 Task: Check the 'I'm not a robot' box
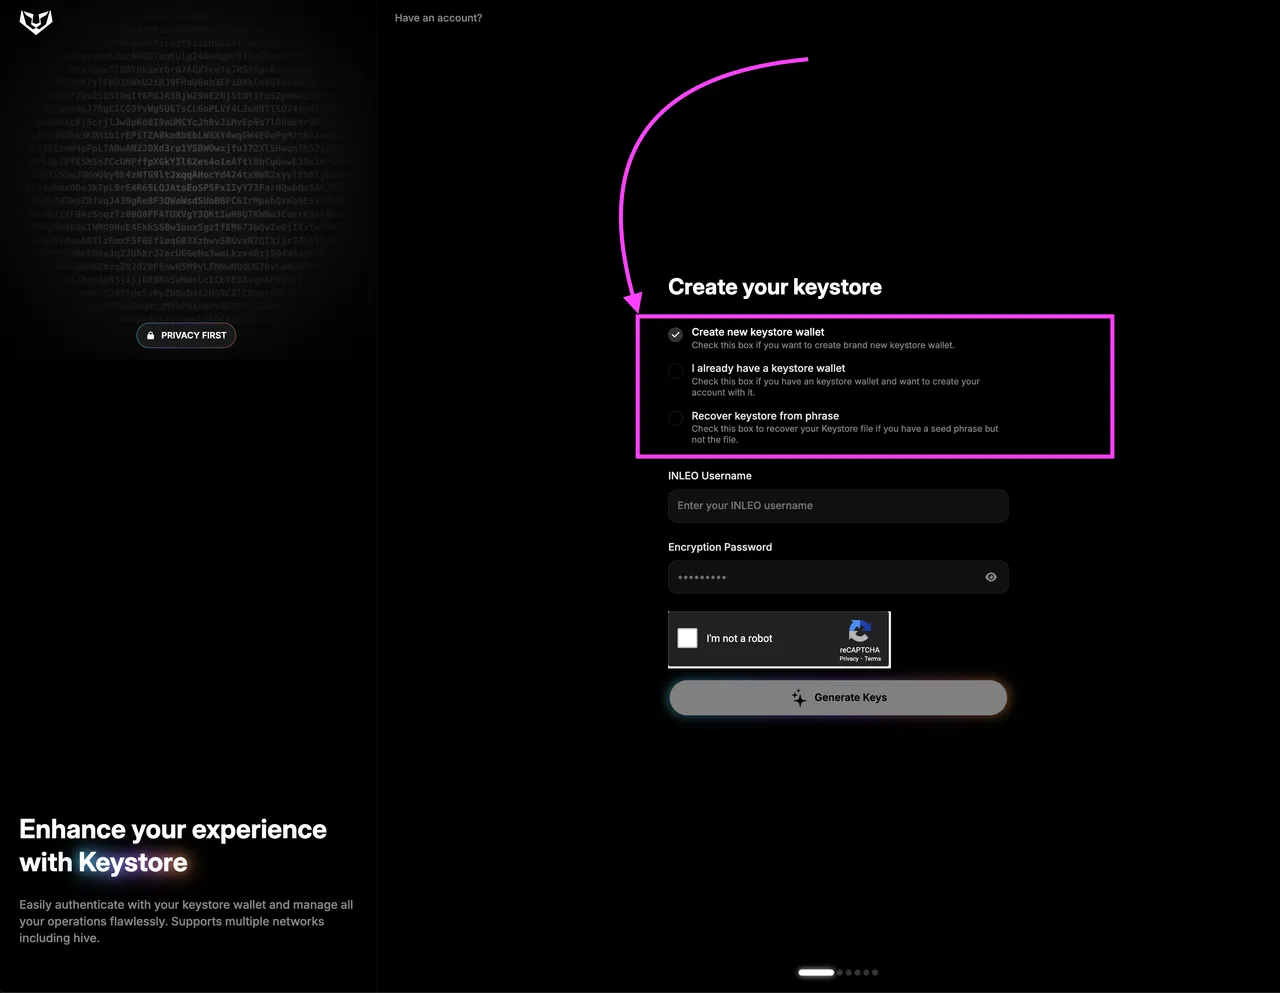[687, 638]
